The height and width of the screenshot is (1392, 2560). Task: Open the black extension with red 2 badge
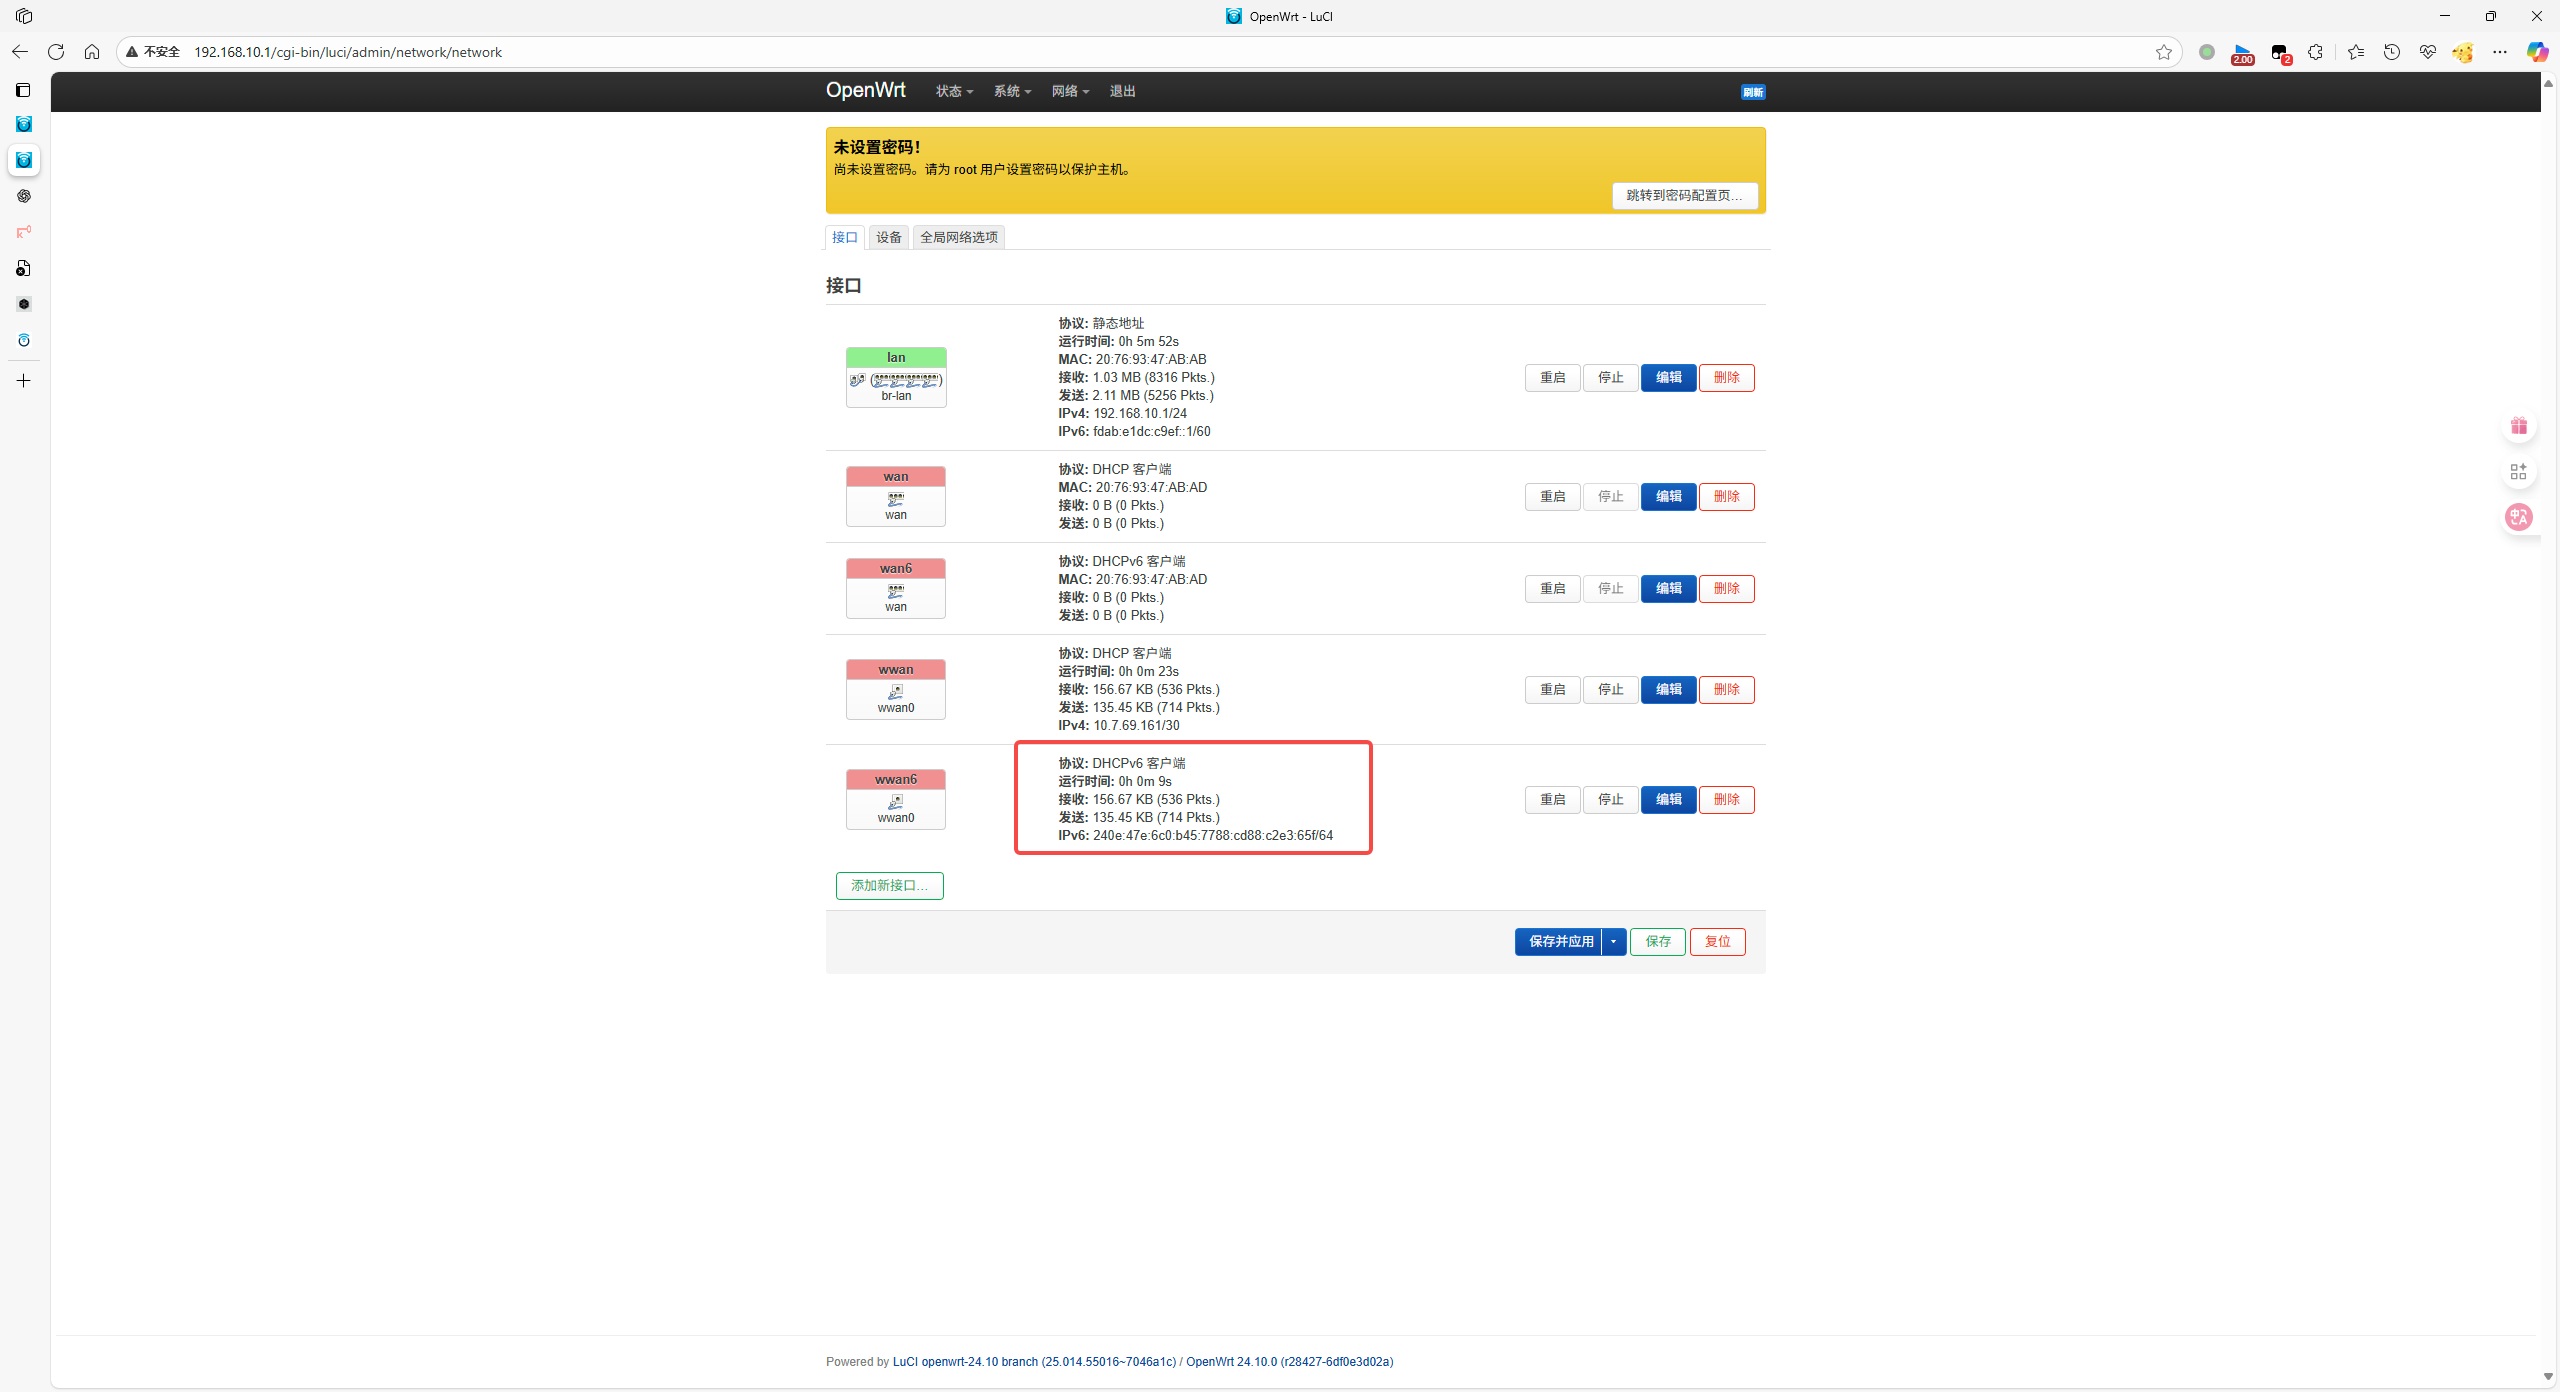(2280, 53)
